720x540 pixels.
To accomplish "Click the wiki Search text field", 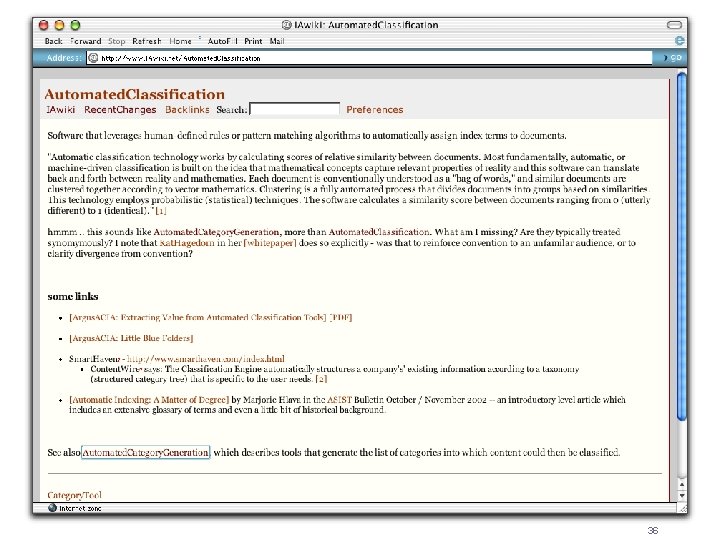I will 294,109.
